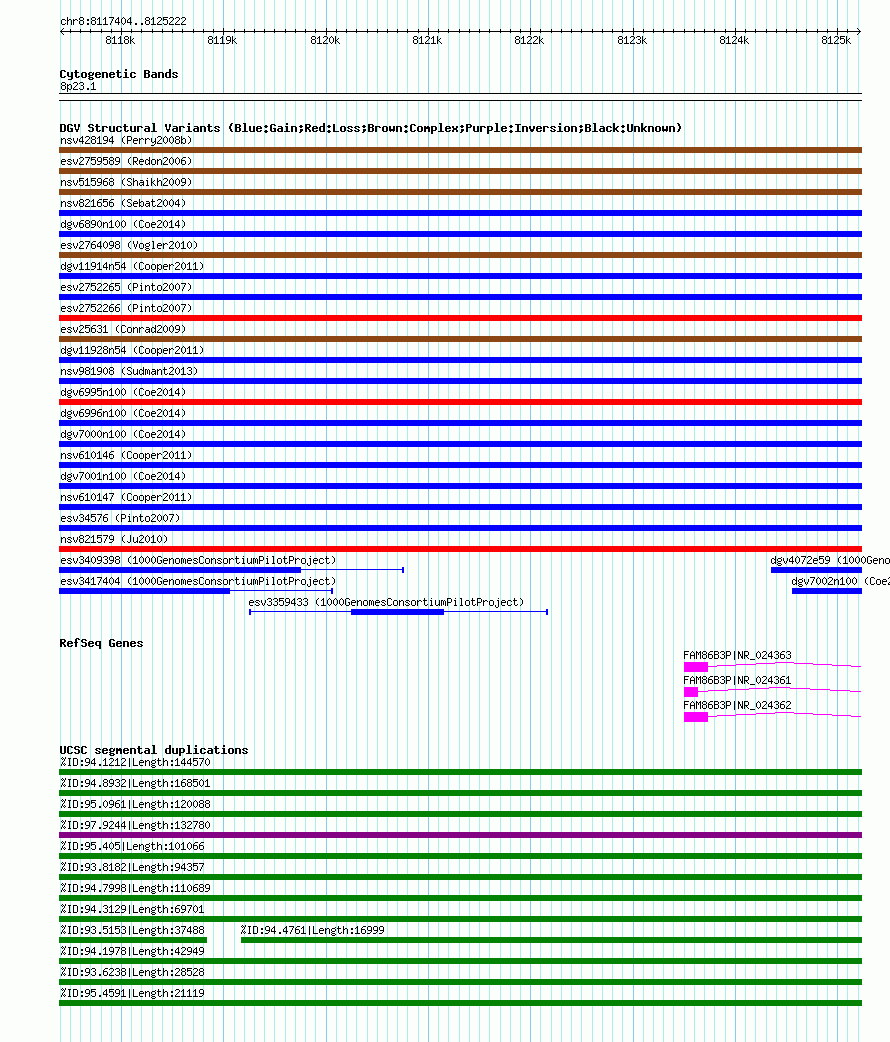The image size is (890, 1042).
Task: Select nsv610147 (Cooper2011) variant label
Action: click(126, 497)
